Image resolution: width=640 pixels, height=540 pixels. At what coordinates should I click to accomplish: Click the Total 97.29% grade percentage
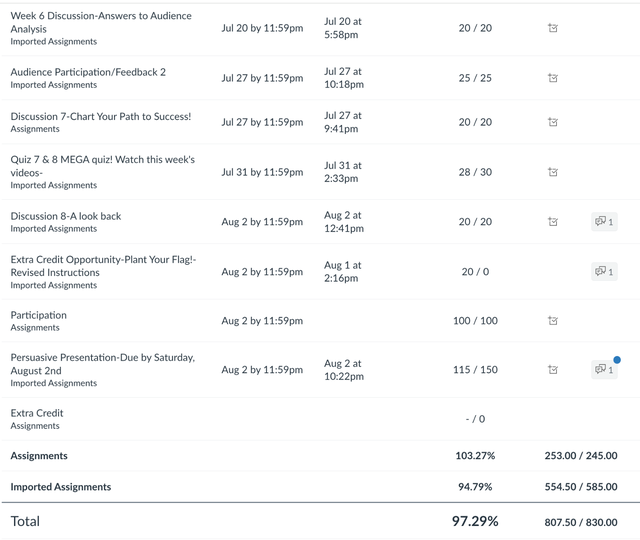[476, 521]
